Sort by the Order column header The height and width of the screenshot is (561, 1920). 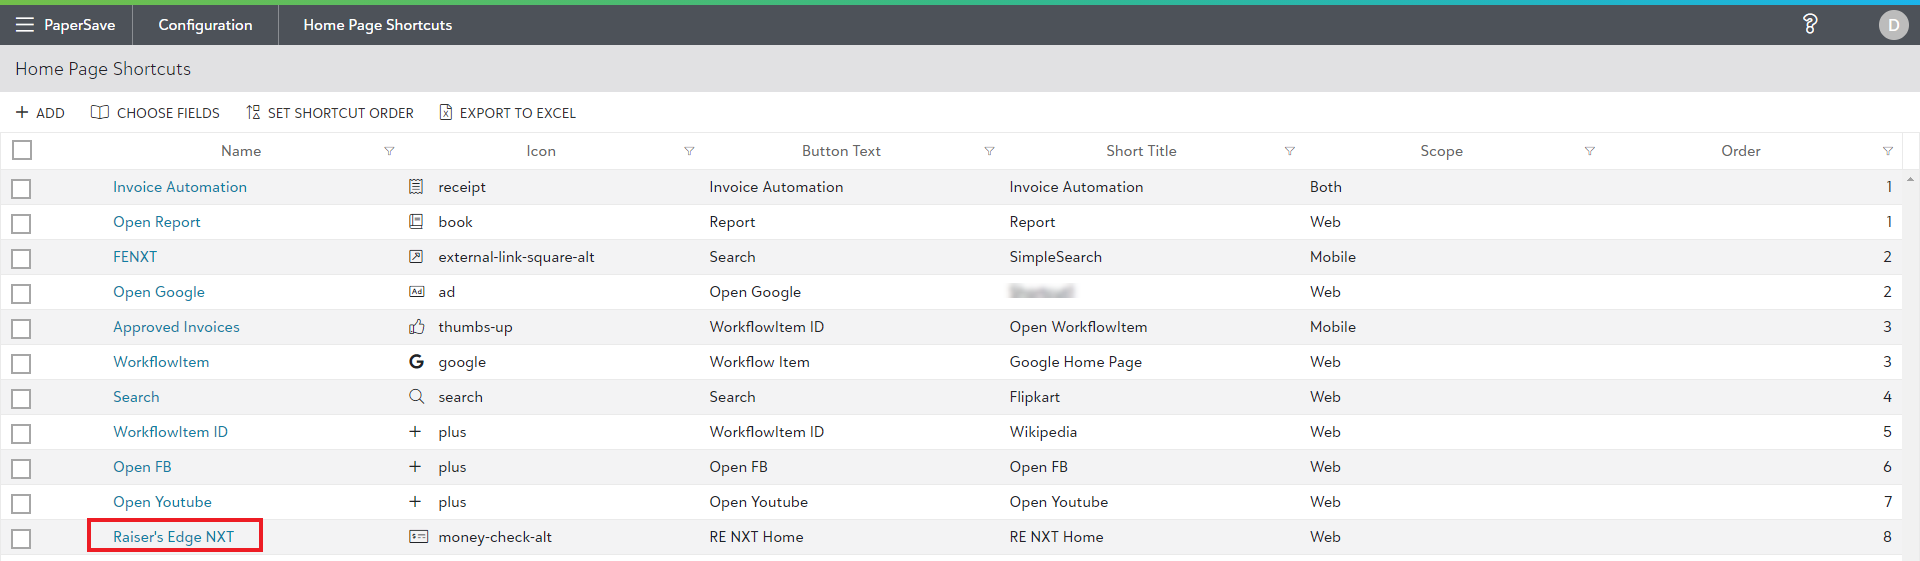1740,151
